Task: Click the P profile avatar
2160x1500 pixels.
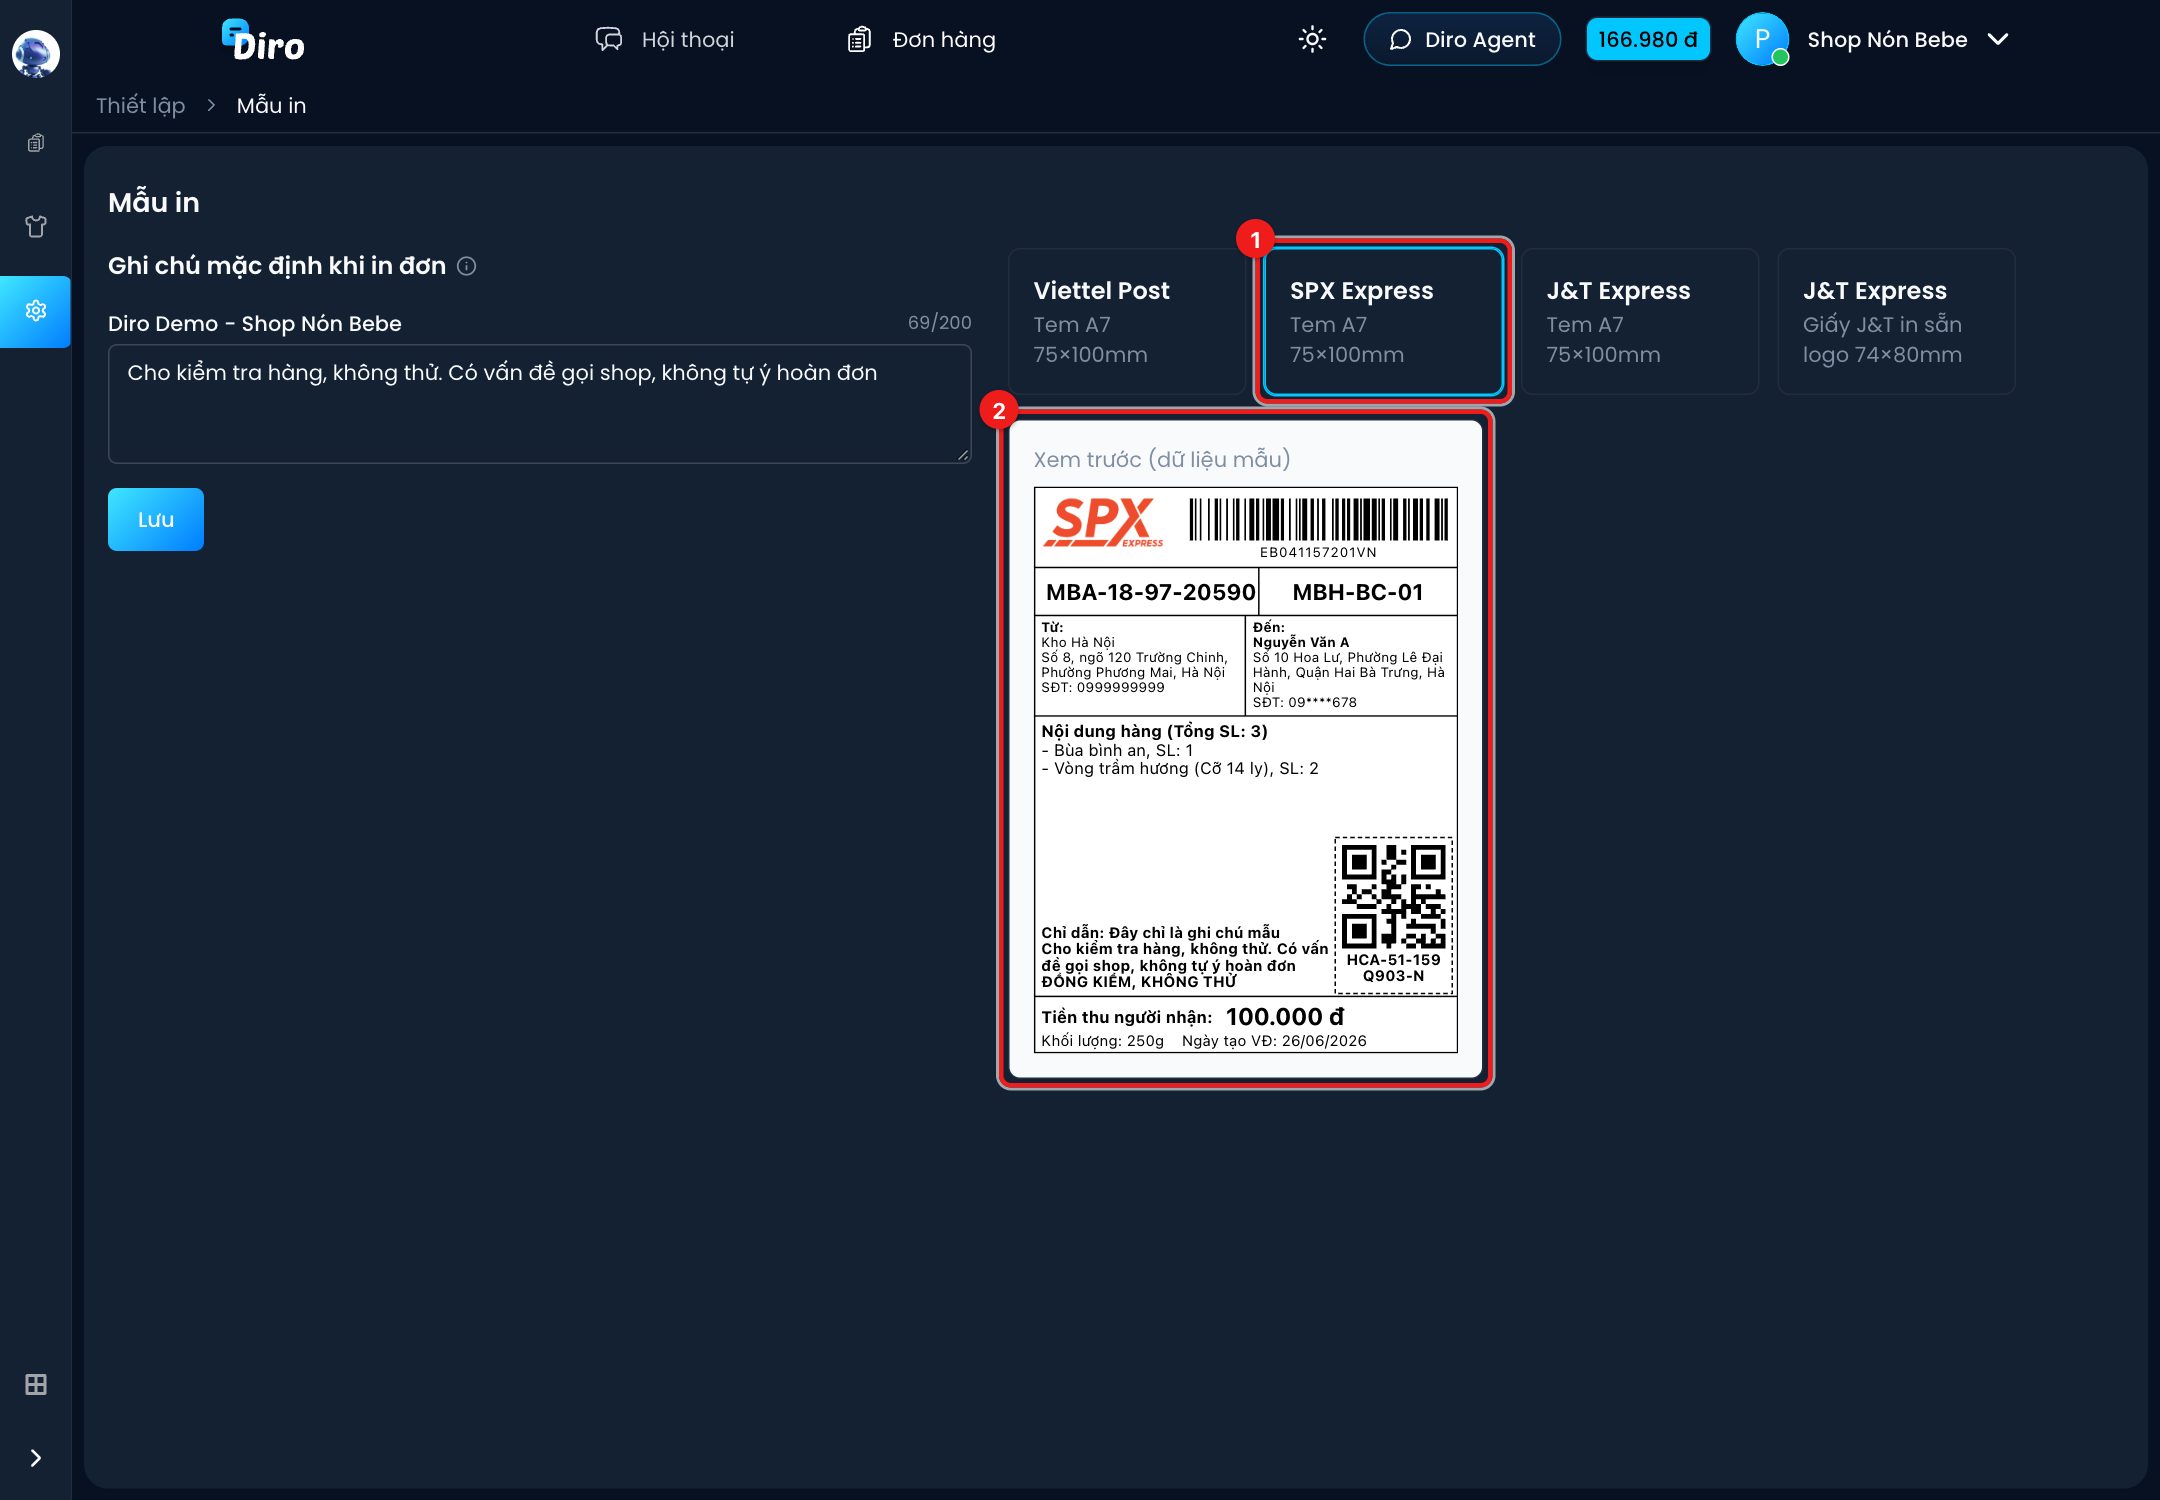Action: (1762, 40)
